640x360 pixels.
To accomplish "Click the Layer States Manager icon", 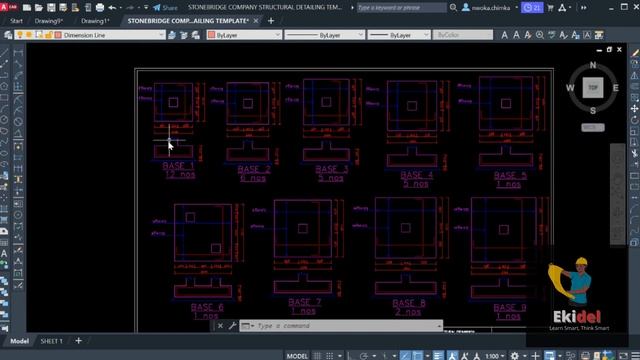I will point(196,35).
